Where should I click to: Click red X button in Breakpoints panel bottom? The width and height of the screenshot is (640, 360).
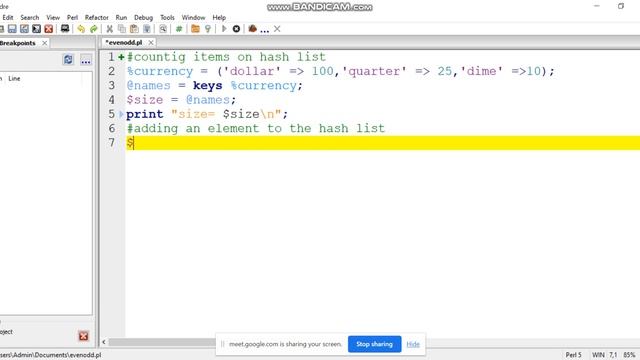84,336
